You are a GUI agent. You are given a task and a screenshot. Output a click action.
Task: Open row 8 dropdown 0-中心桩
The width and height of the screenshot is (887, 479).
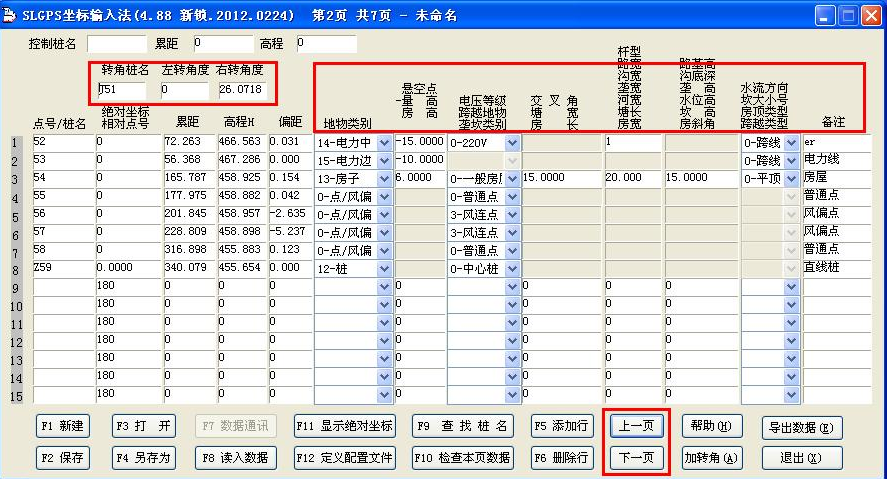click(513, 269)
